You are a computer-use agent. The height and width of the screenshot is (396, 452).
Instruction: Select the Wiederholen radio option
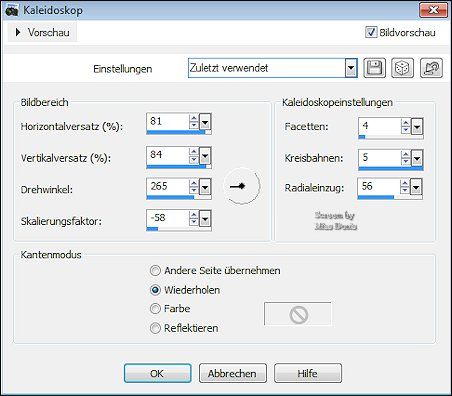(155, 290)
